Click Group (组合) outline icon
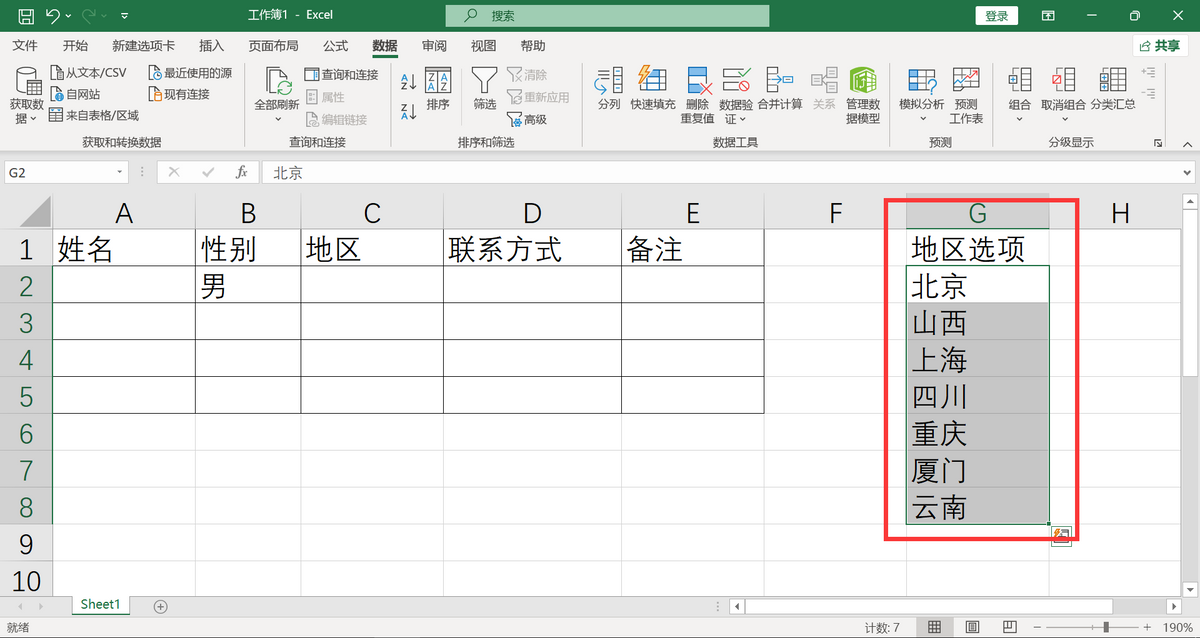This screenshot has width=1200, height=638. (x=1020, y=81)
